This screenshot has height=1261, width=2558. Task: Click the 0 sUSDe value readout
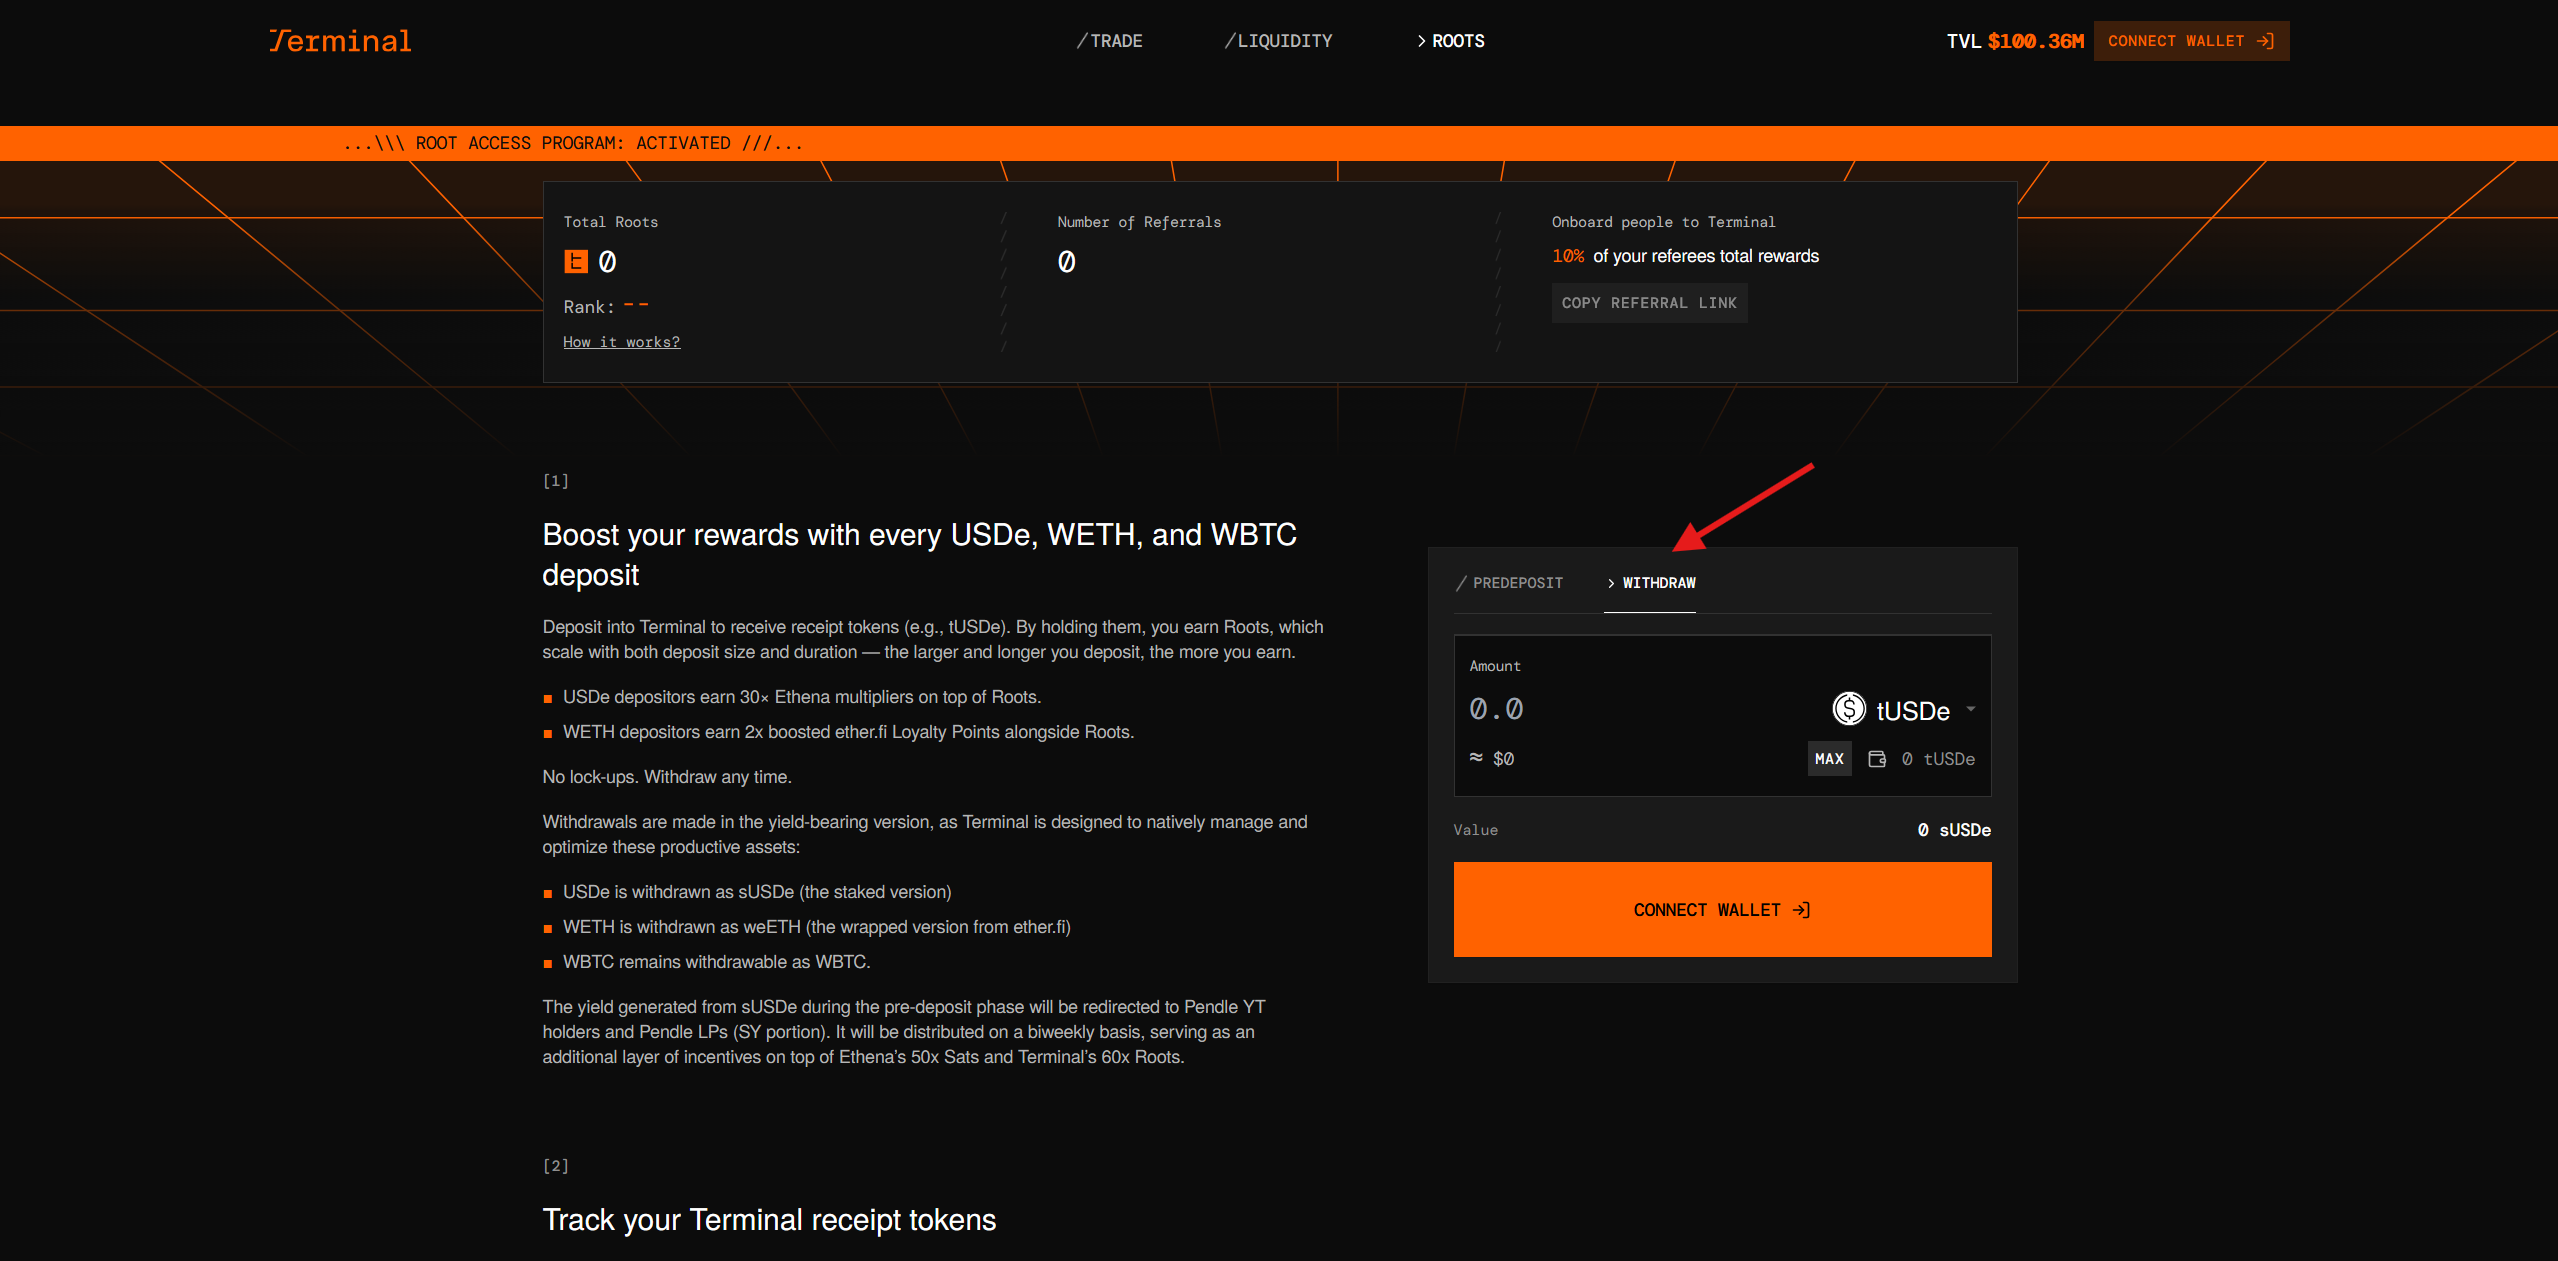[x=1953, y=830]
